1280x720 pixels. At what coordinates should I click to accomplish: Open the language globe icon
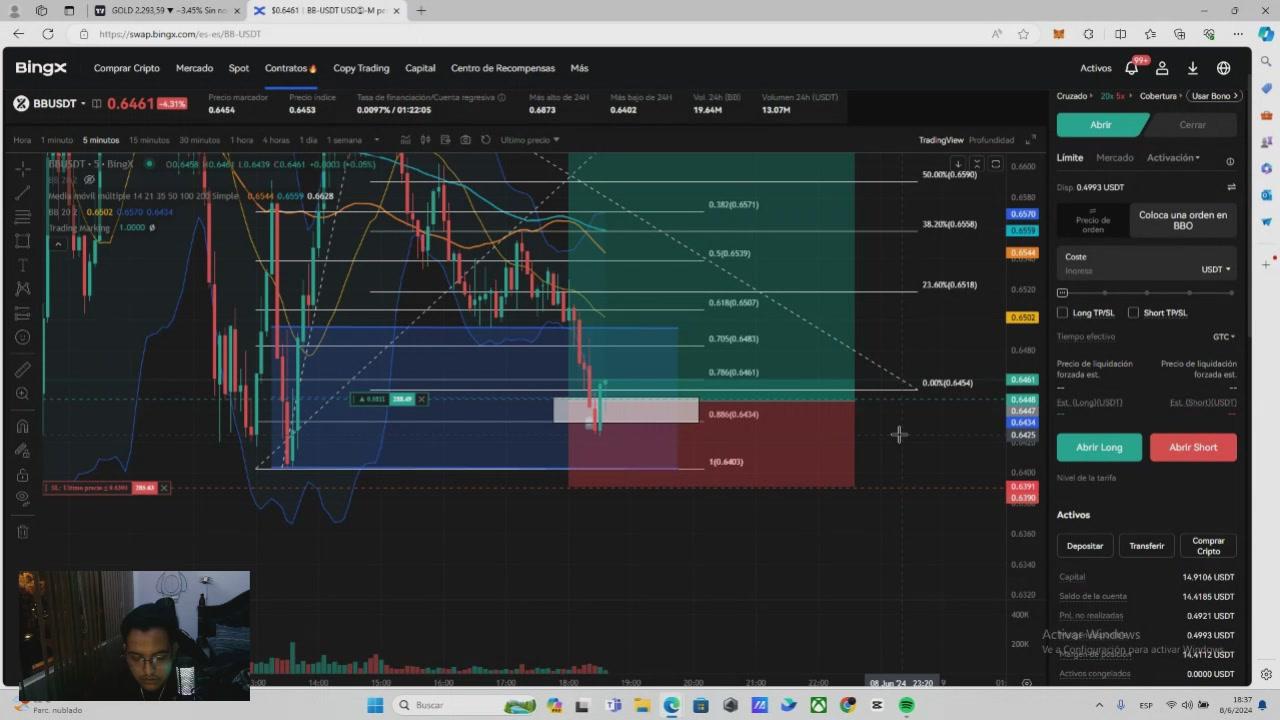pos(1223,68)
